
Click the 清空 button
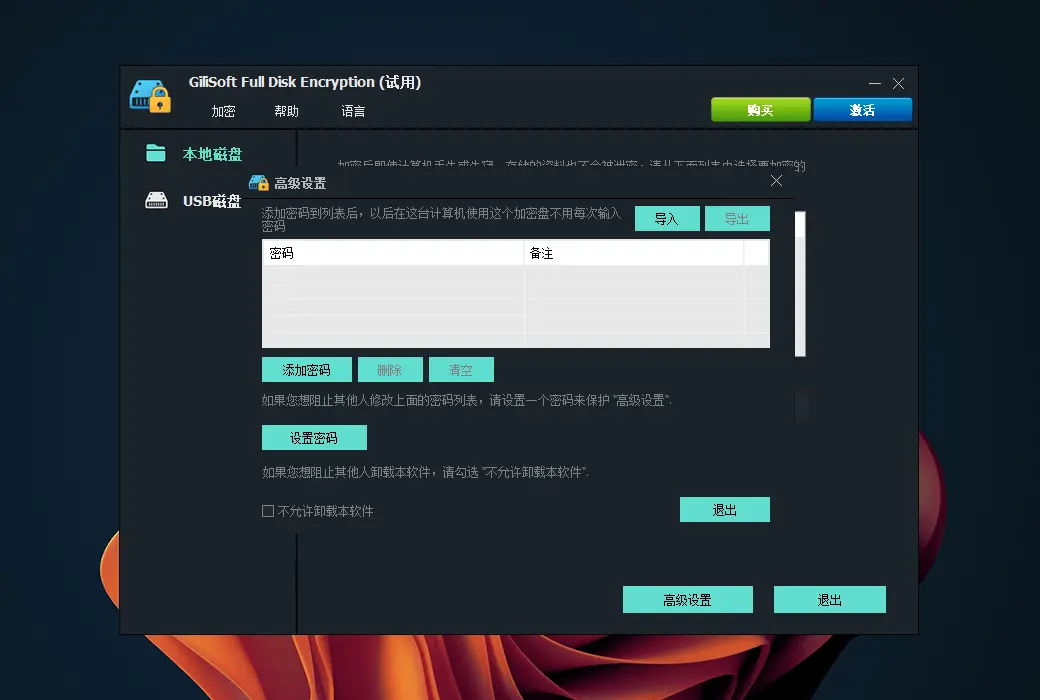(462, 370)
